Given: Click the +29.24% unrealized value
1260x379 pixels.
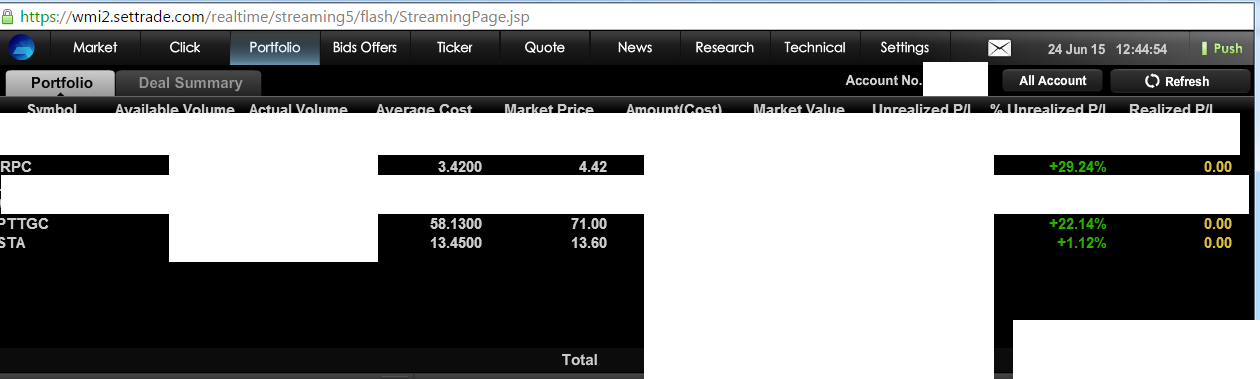Looking at the screenshot, I should [x=1077, y=167].
